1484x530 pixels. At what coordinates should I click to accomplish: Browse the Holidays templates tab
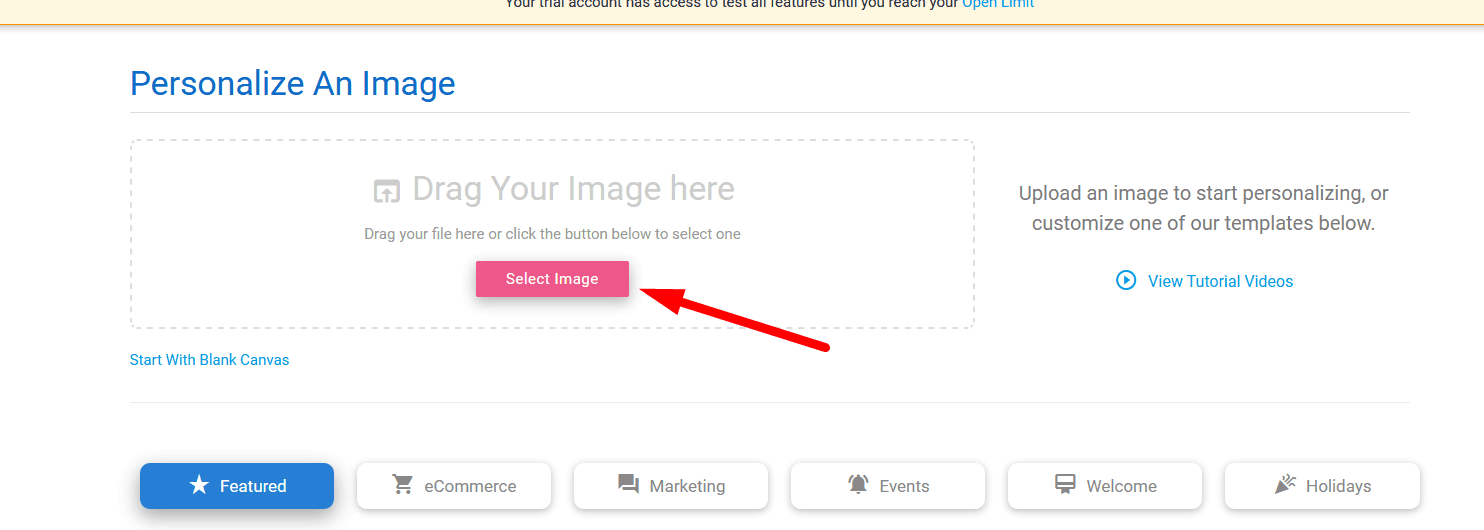point(1322,486)
